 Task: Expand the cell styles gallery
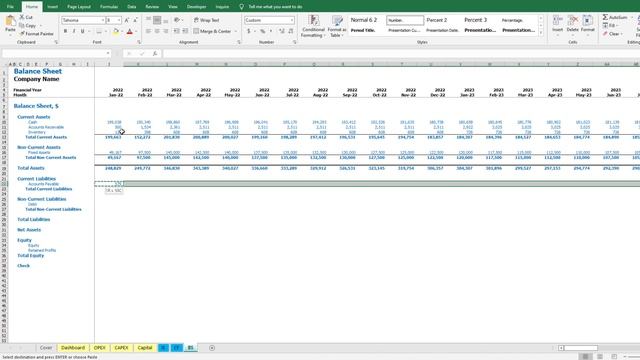(x=541, y=33)
